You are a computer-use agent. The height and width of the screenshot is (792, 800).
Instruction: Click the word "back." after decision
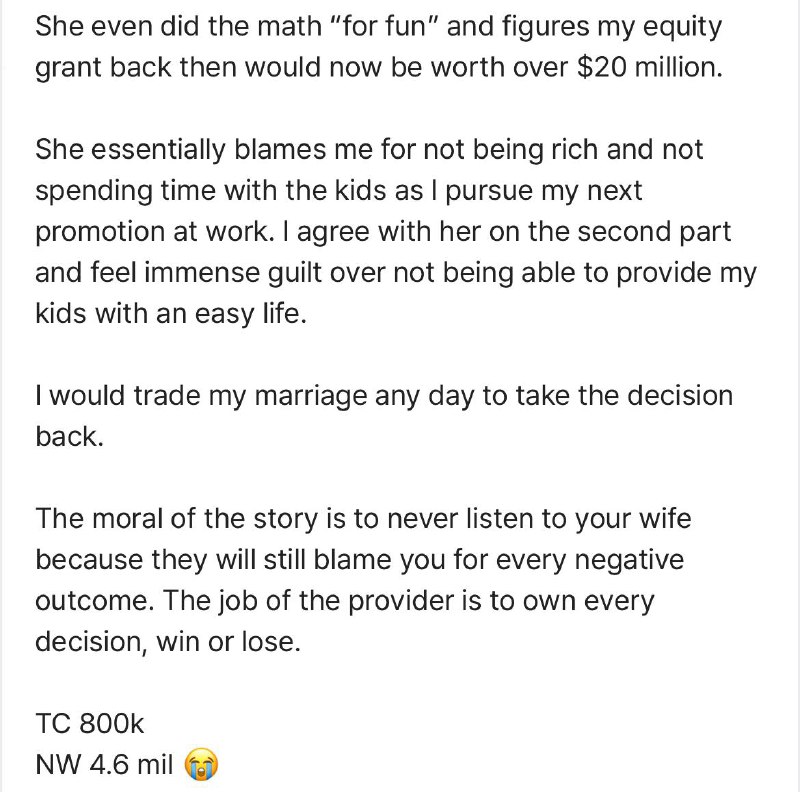(x=69, y=437)
